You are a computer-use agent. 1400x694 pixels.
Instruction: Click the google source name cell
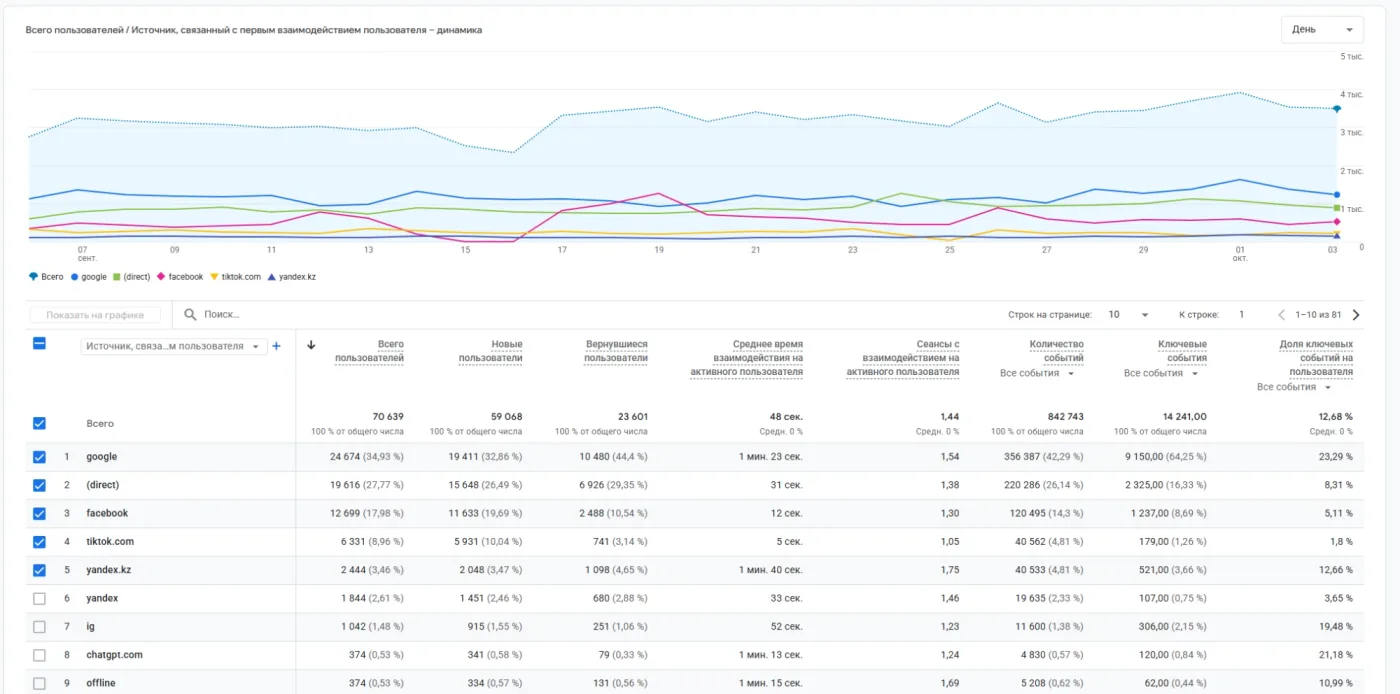102,457
